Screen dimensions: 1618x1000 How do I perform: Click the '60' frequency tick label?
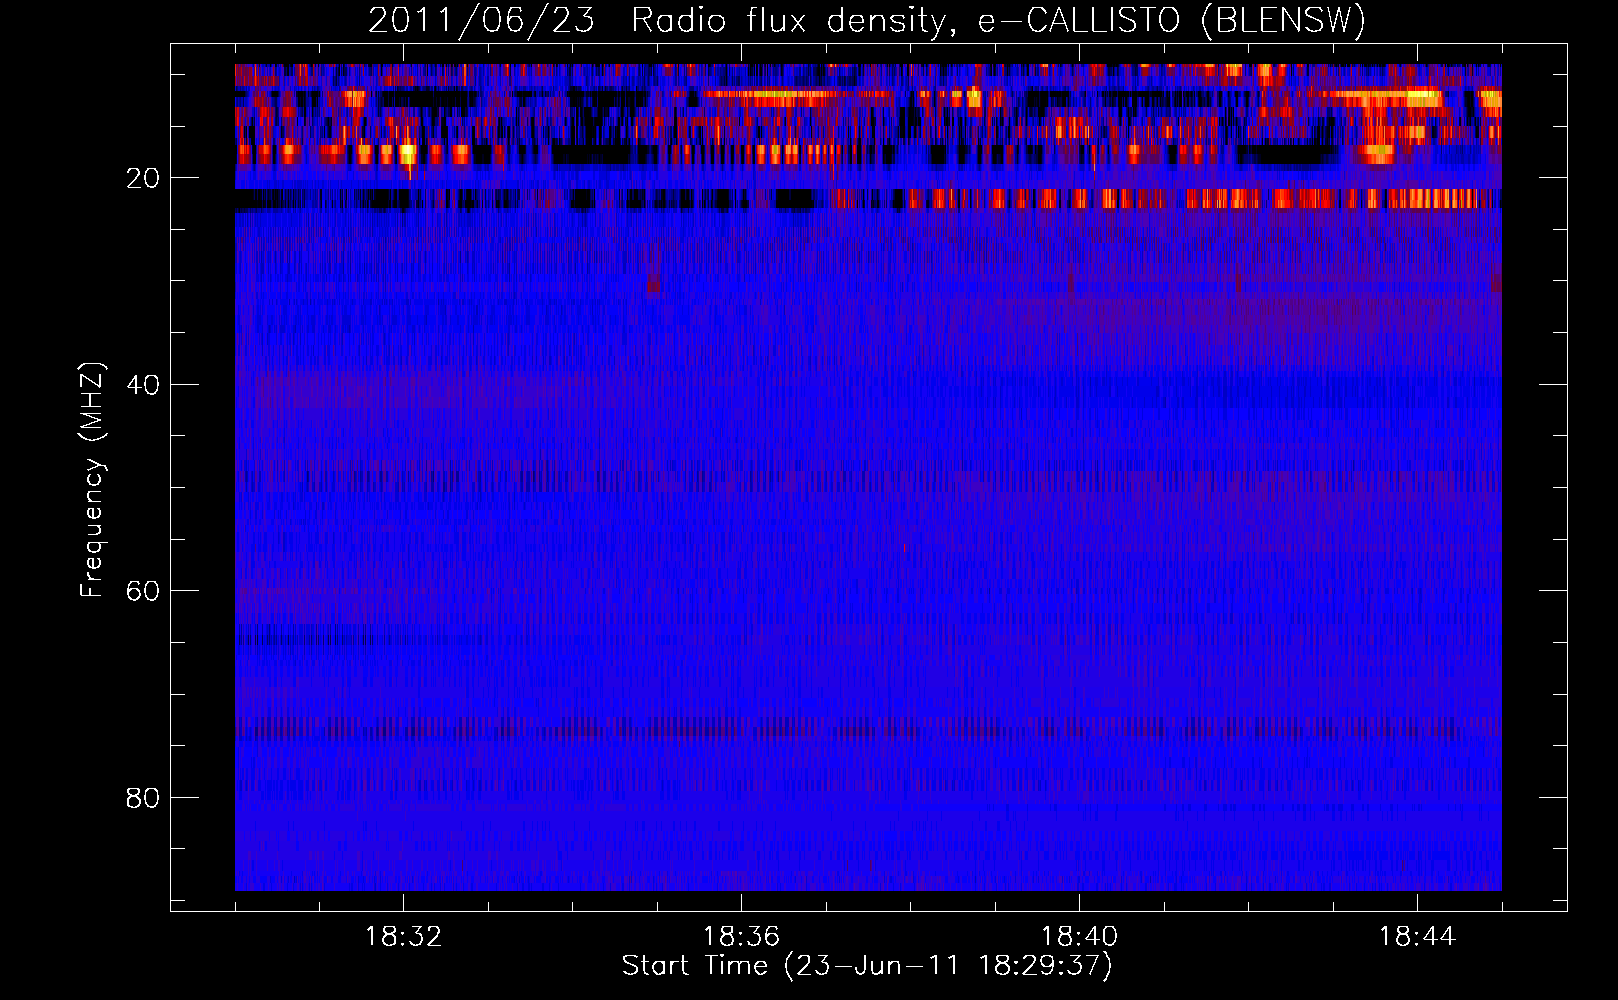click(143, 592)
